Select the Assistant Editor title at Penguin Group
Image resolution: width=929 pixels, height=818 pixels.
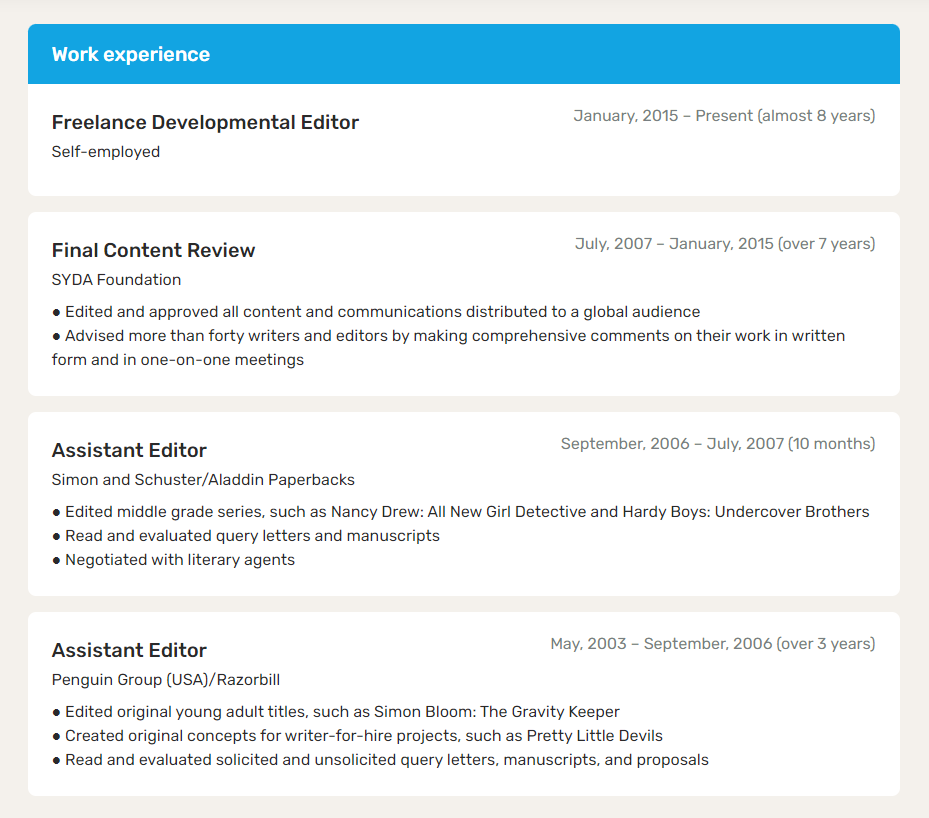(x=129, y=650)
